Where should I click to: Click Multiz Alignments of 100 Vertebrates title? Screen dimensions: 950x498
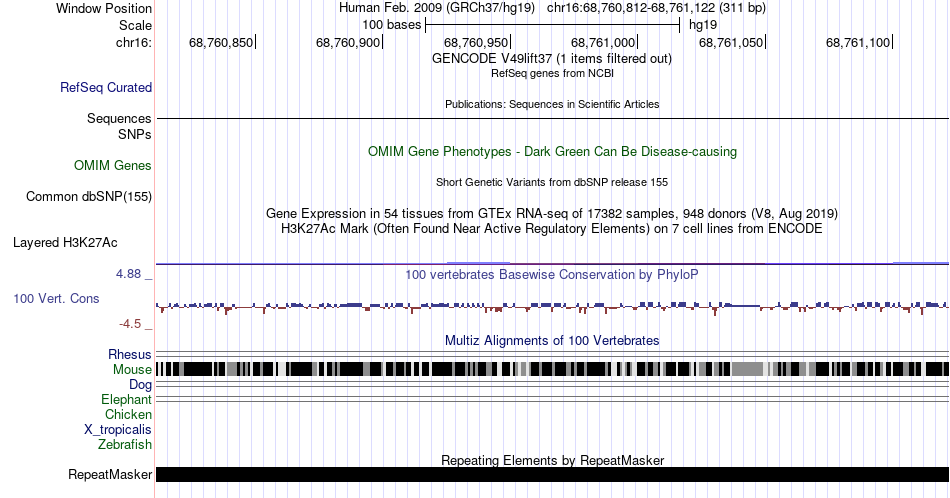pos(552,340)
